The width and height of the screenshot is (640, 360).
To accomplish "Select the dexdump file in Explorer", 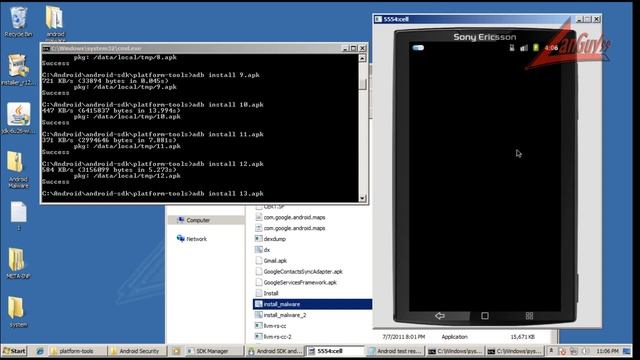I will coord(270,239).
